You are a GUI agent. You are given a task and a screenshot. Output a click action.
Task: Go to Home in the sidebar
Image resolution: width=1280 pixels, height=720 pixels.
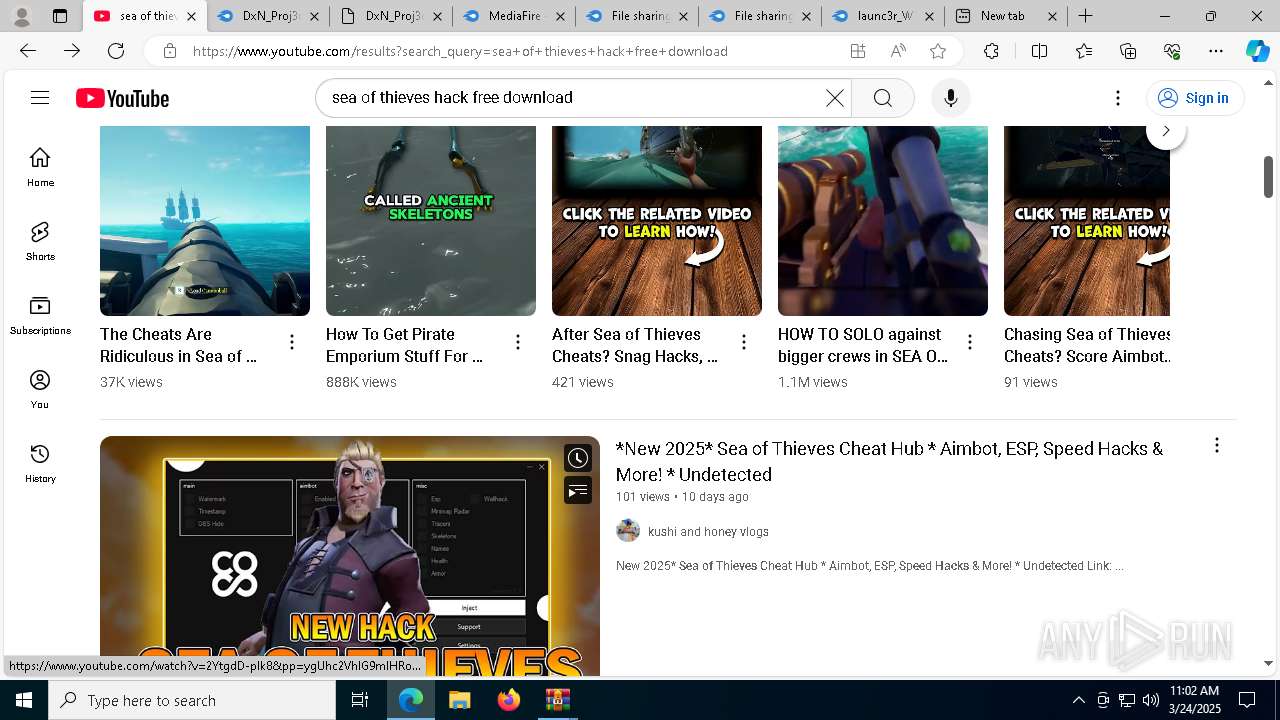point(40,167)
